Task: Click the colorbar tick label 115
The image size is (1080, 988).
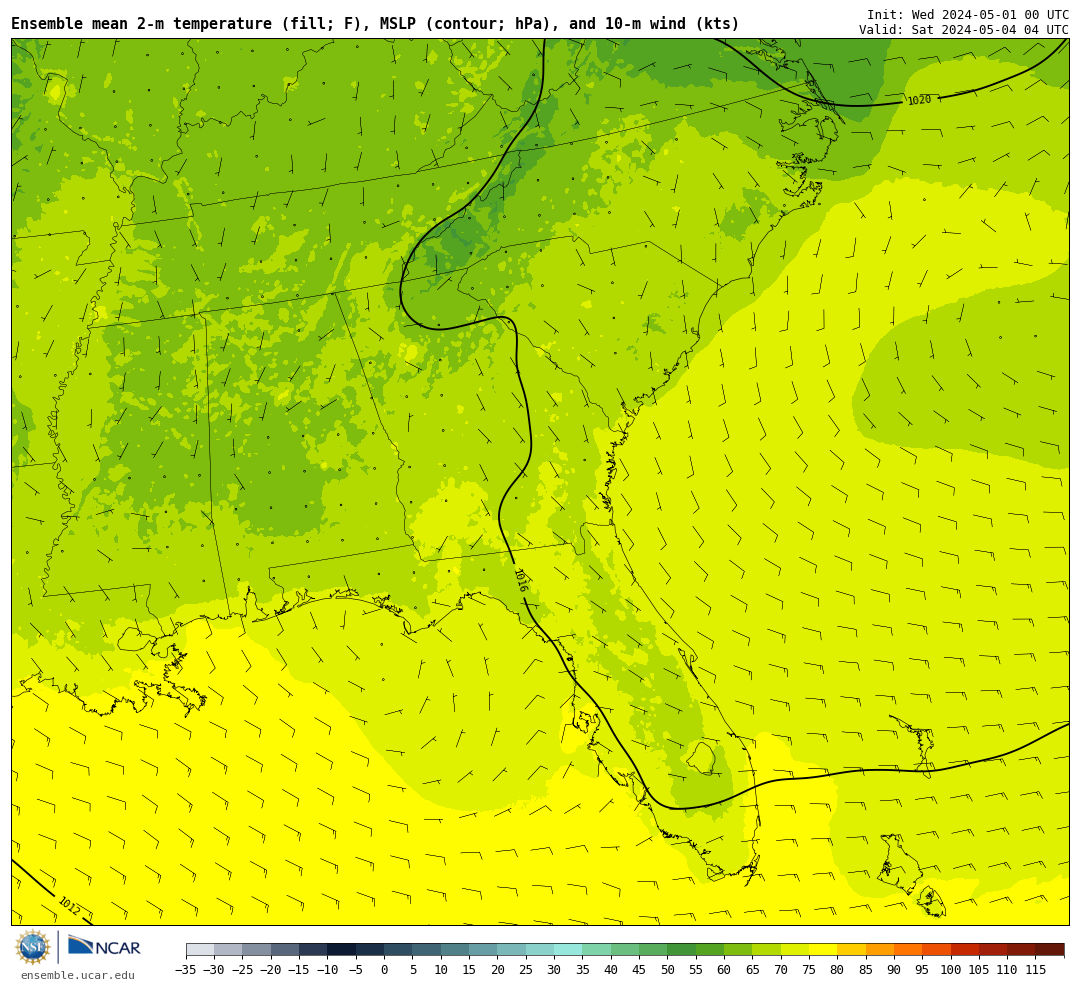Action: (1035, 969)
